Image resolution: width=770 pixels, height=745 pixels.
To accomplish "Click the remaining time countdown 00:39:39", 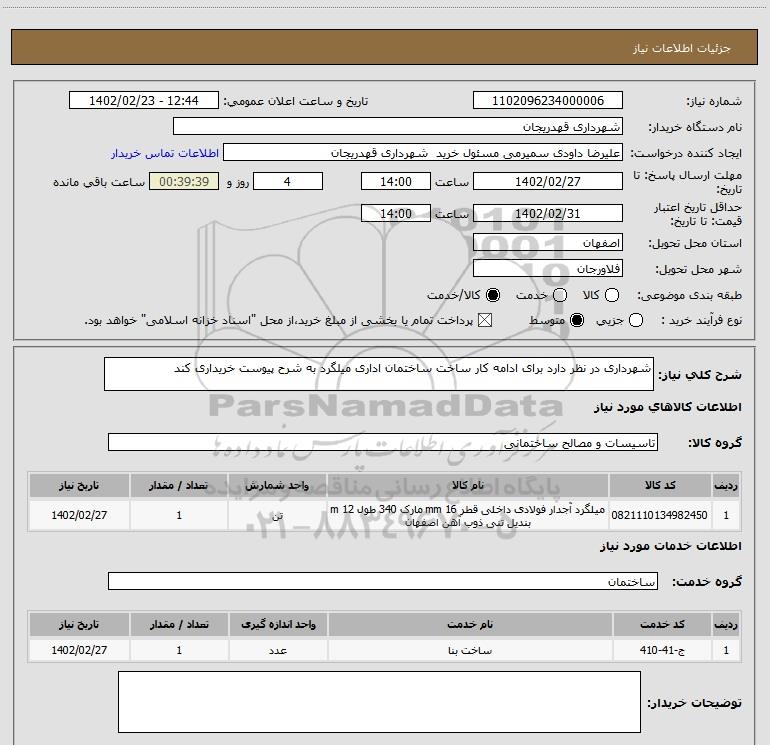I will [x=184, y=181].
